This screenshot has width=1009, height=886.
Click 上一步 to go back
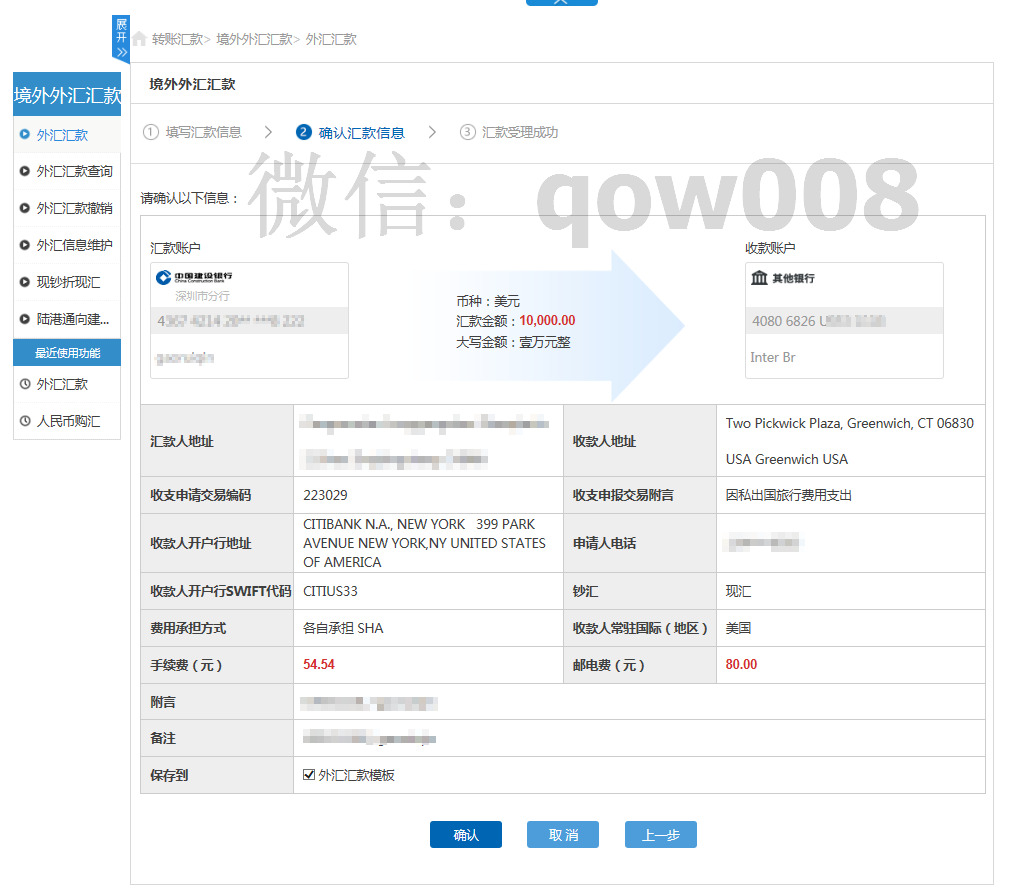pyautogui.click(x=660, y=834)
